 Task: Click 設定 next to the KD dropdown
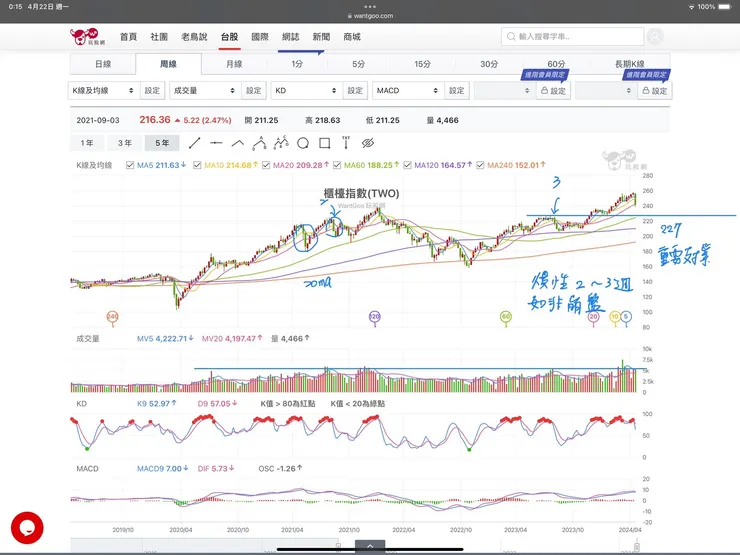tap(355, 91)
